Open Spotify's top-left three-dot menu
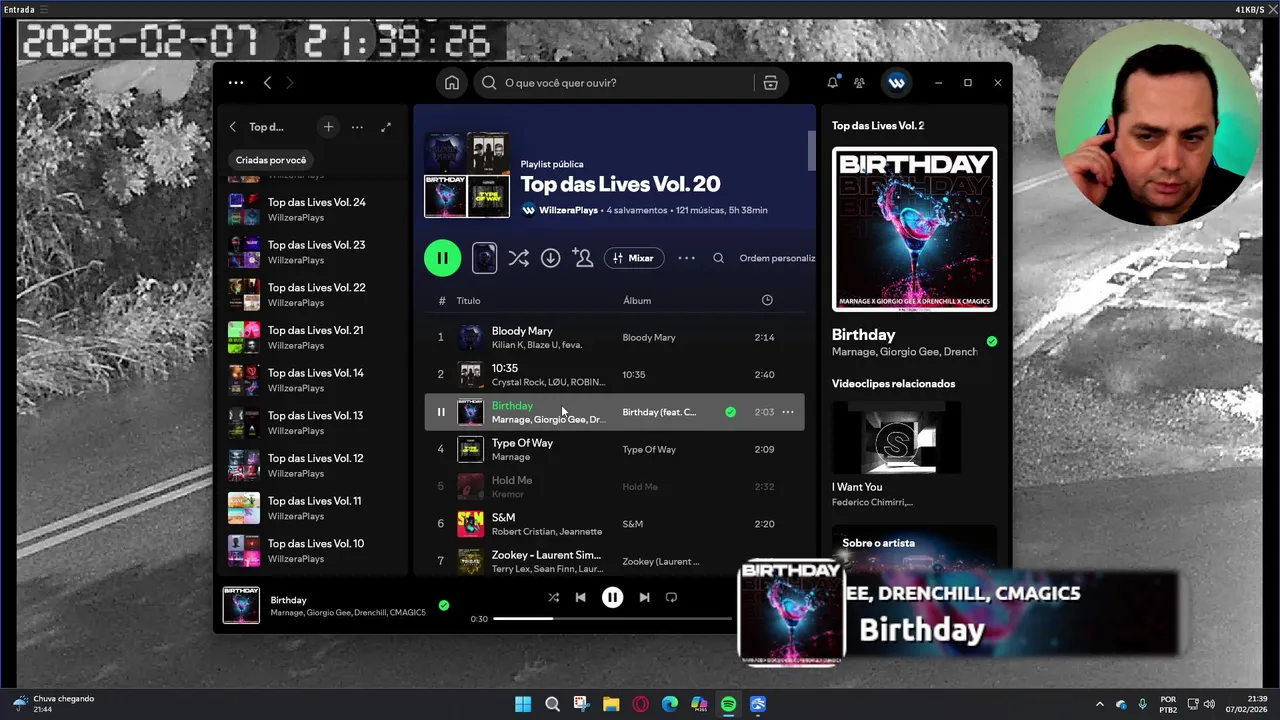Viewport: 1280px width, 720px height. [x=236, y=83]
